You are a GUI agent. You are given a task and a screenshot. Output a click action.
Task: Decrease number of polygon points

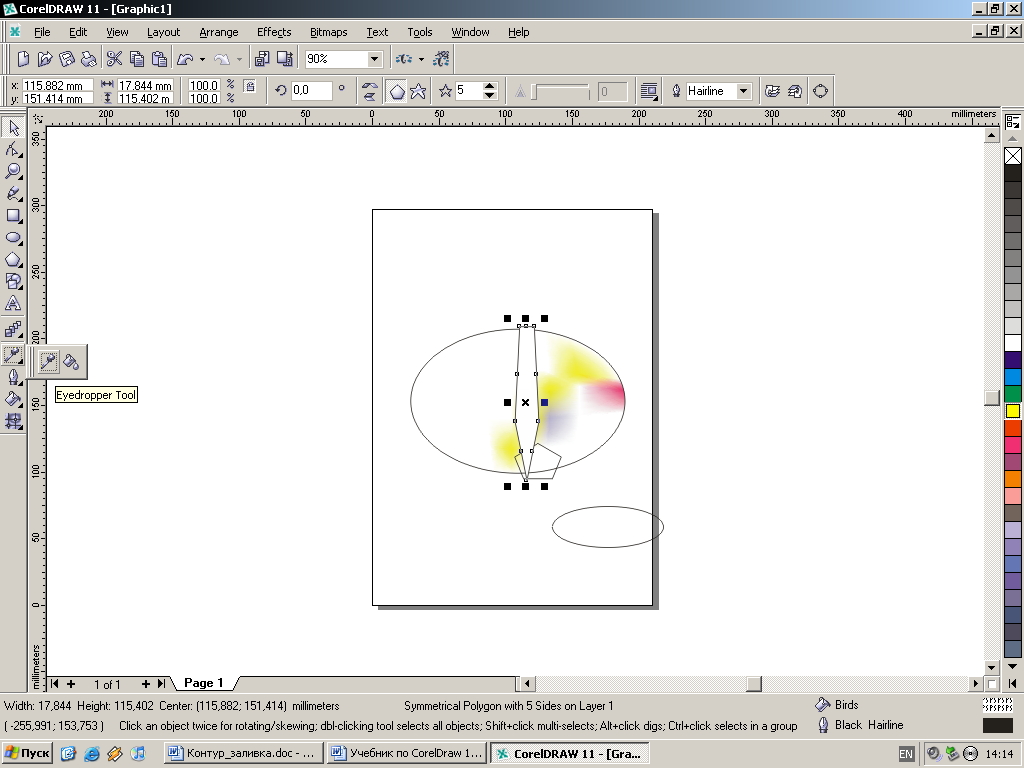[x=490, y=95]
